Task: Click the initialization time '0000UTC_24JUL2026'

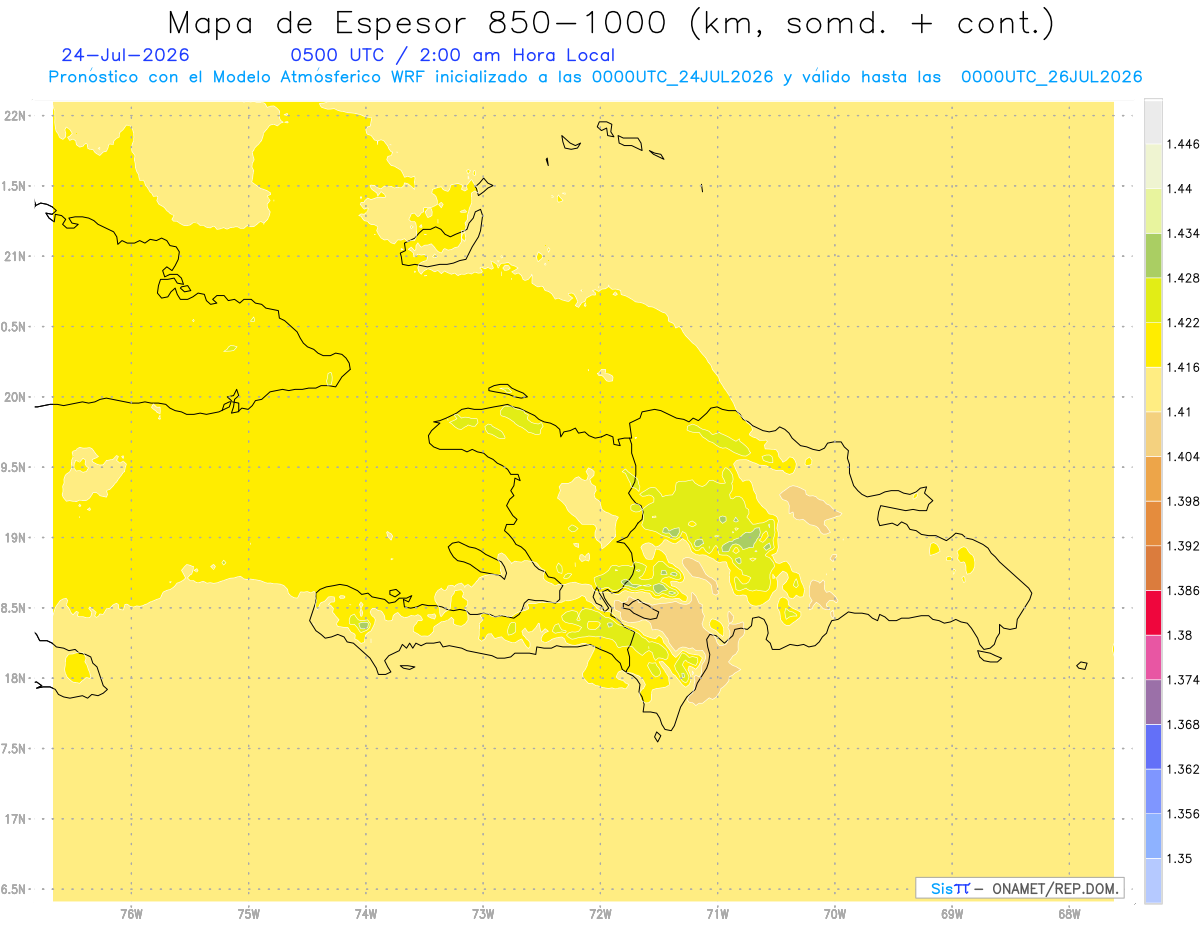Action: click(682, 77)
